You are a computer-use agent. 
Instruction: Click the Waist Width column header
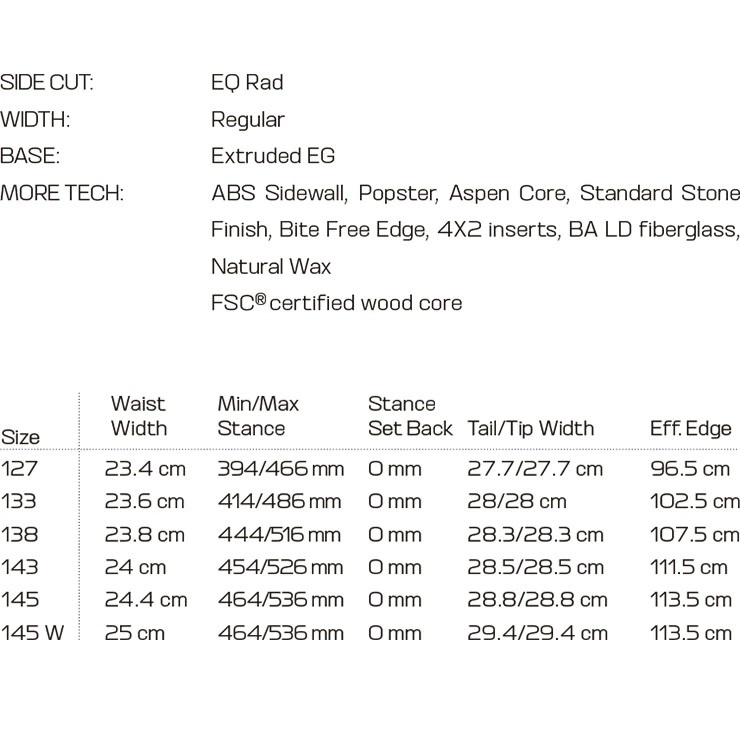[x=139, y=416]
